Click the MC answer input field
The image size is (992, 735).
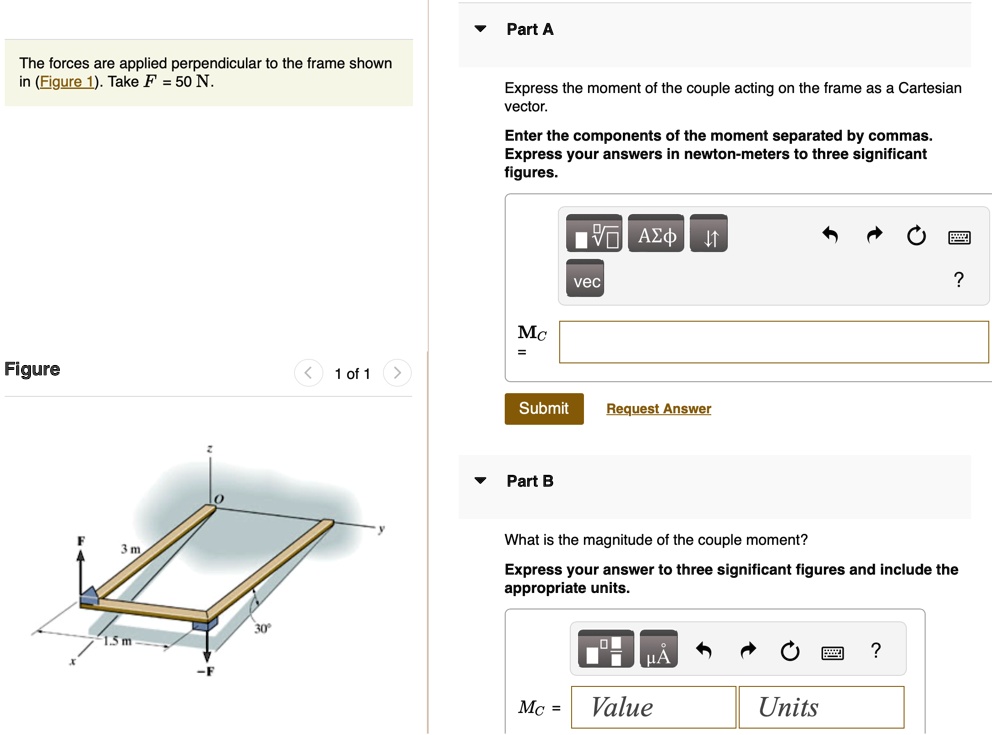click(x=772, y=341)
